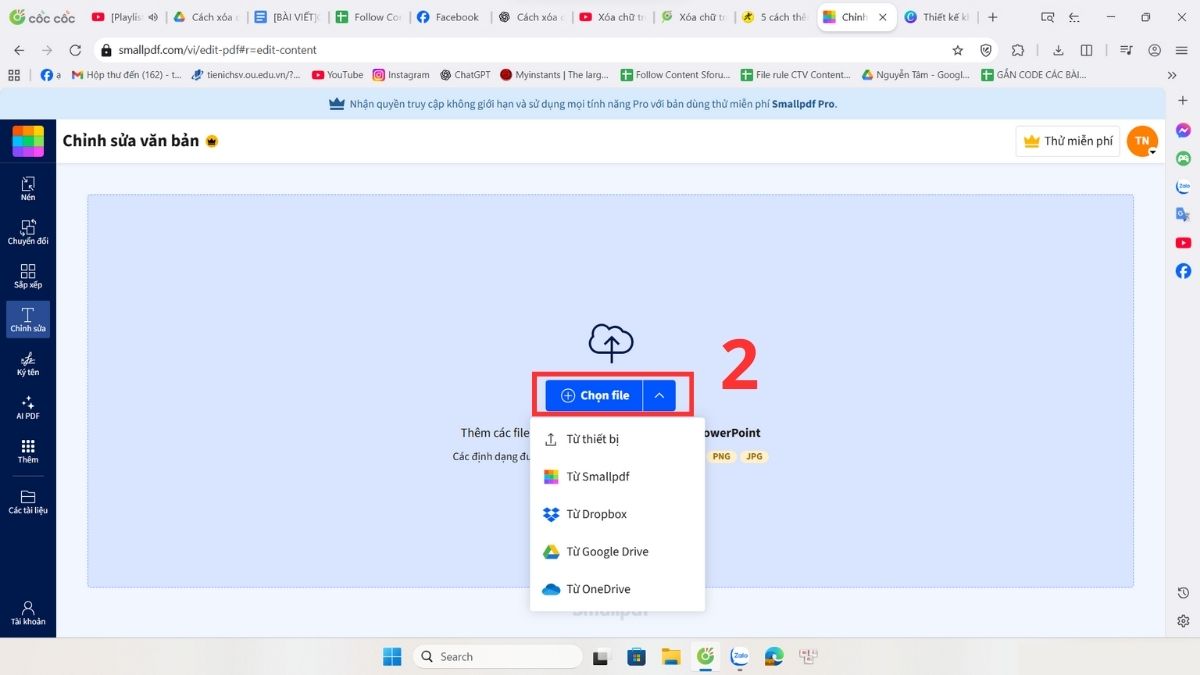Collapse the Chọn file source dropdown arrow

[659, 395]
